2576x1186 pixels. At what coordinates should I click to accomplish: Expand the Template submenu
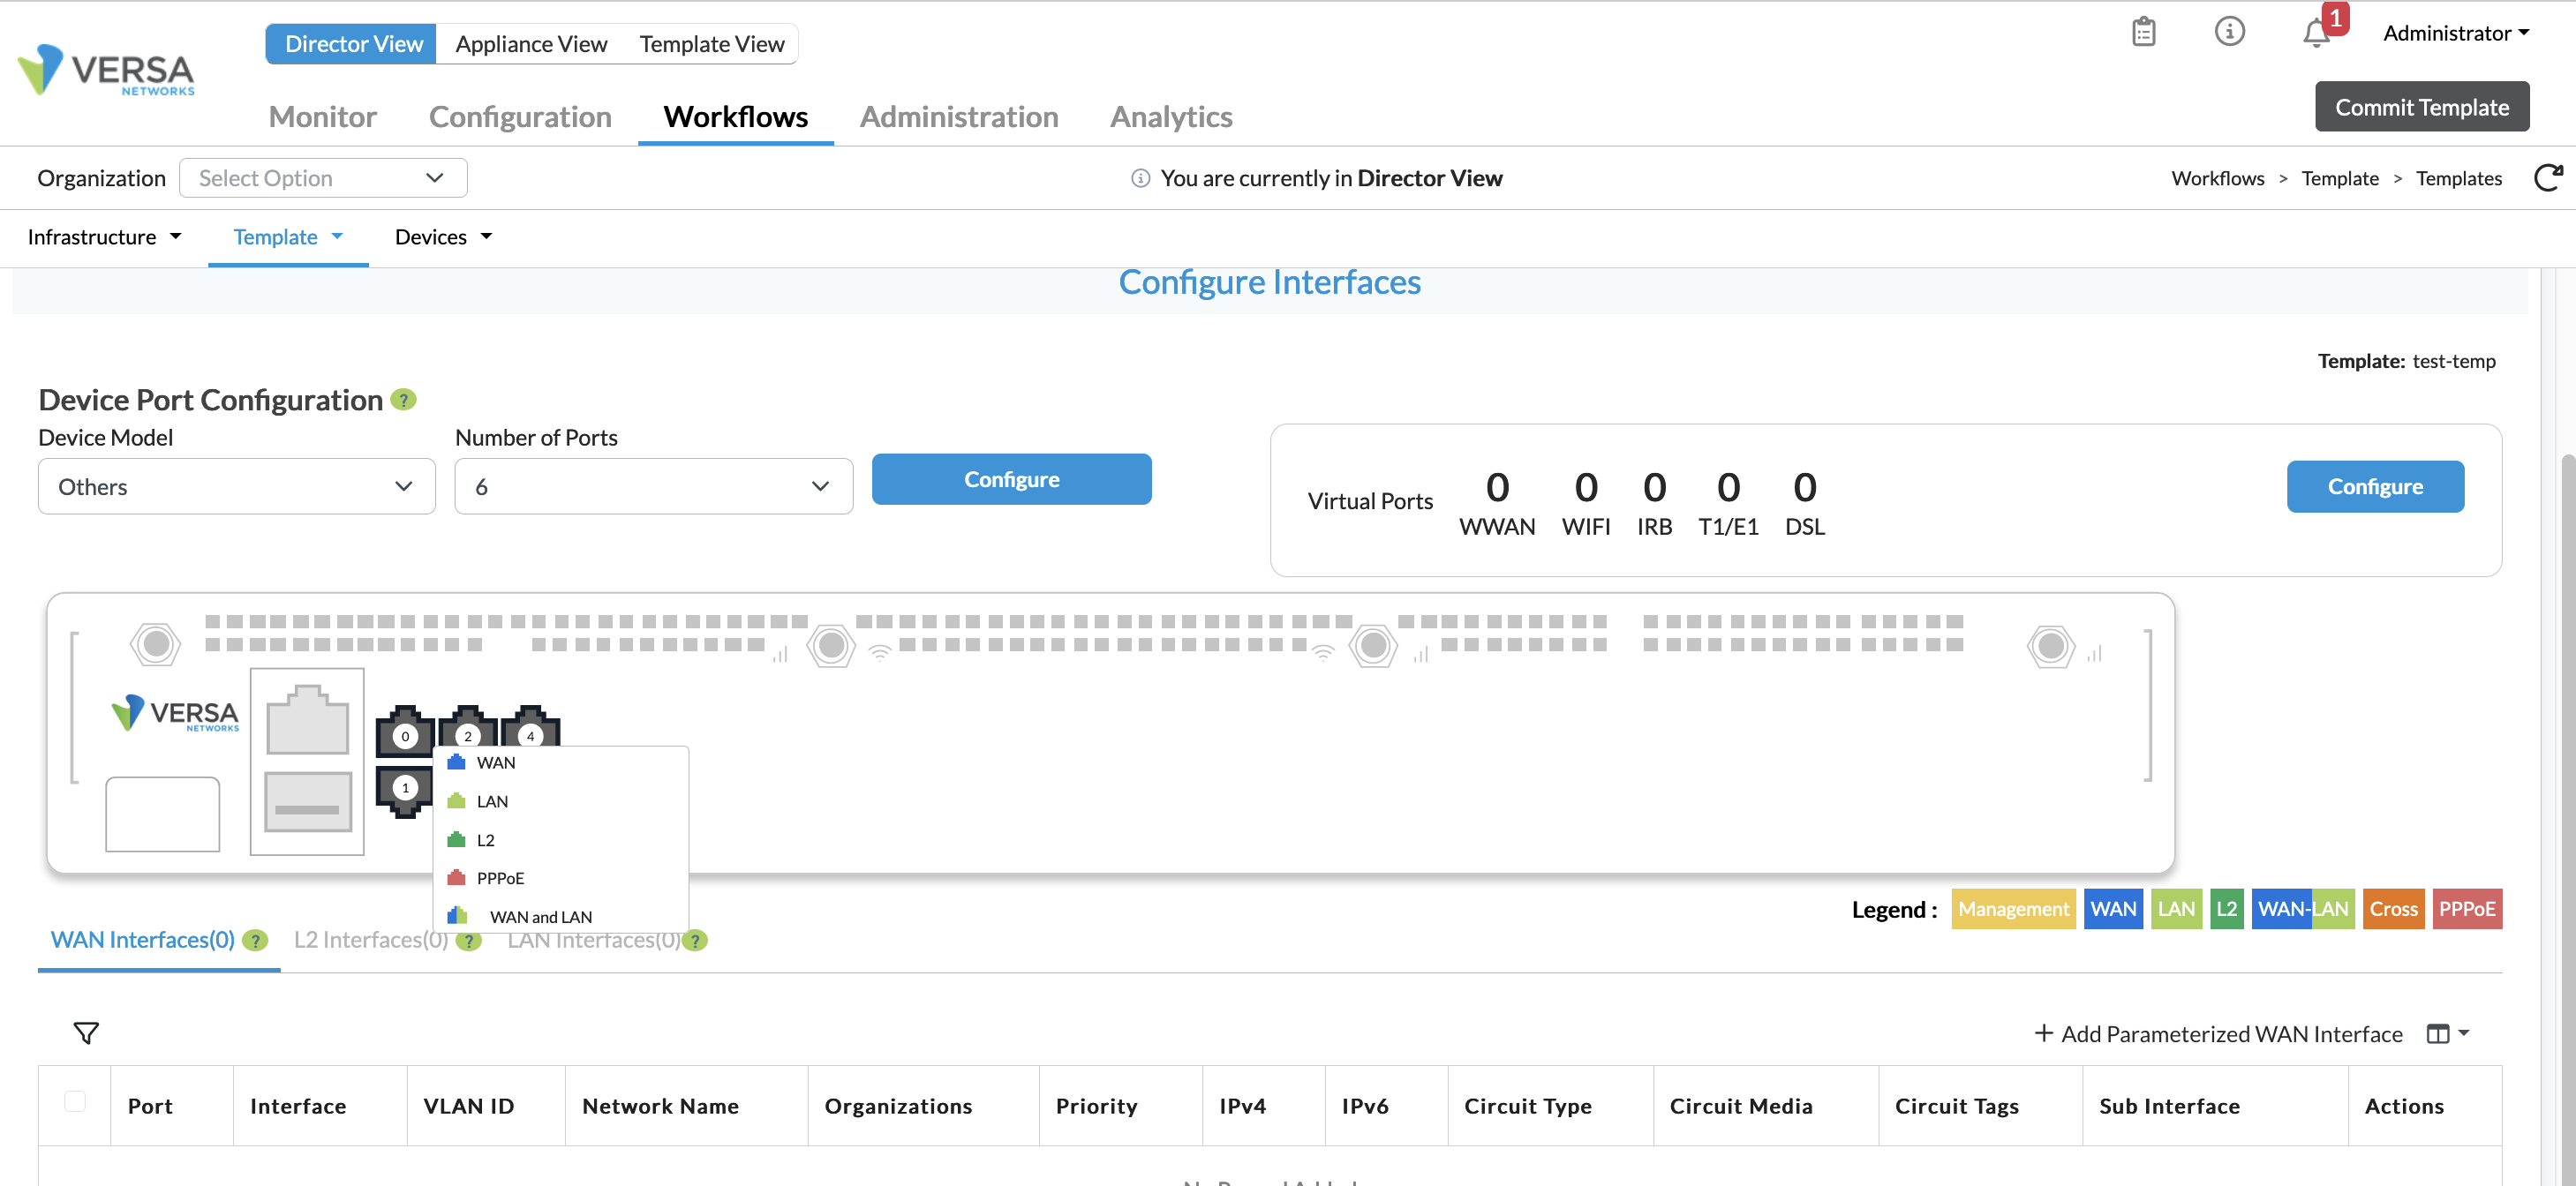pos(288,237)
